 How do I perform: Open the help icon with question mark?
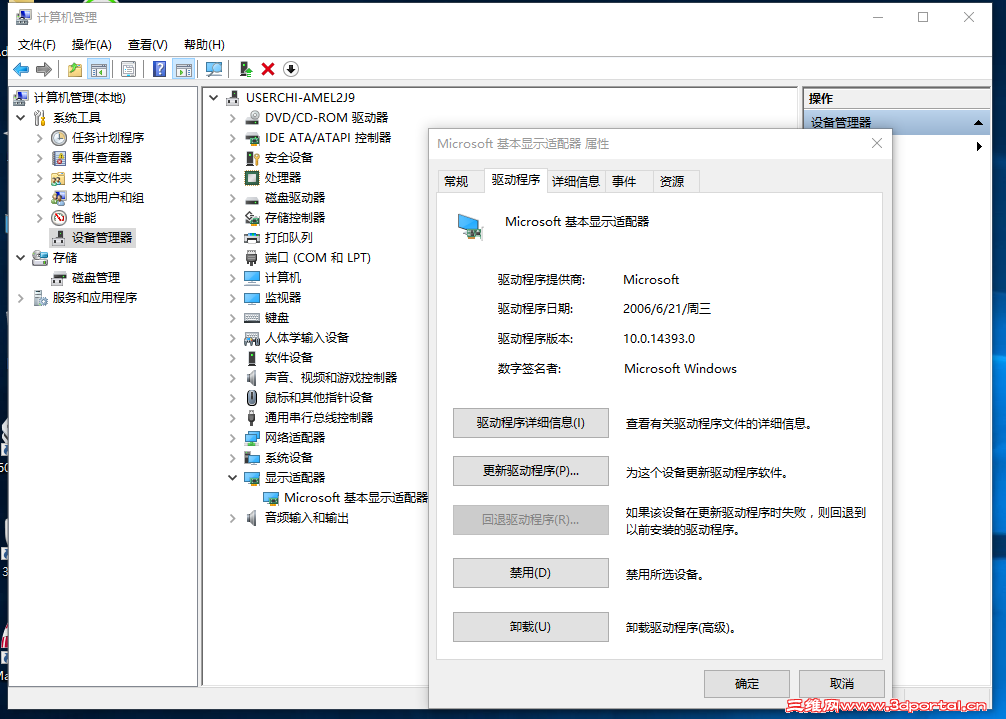160,68
